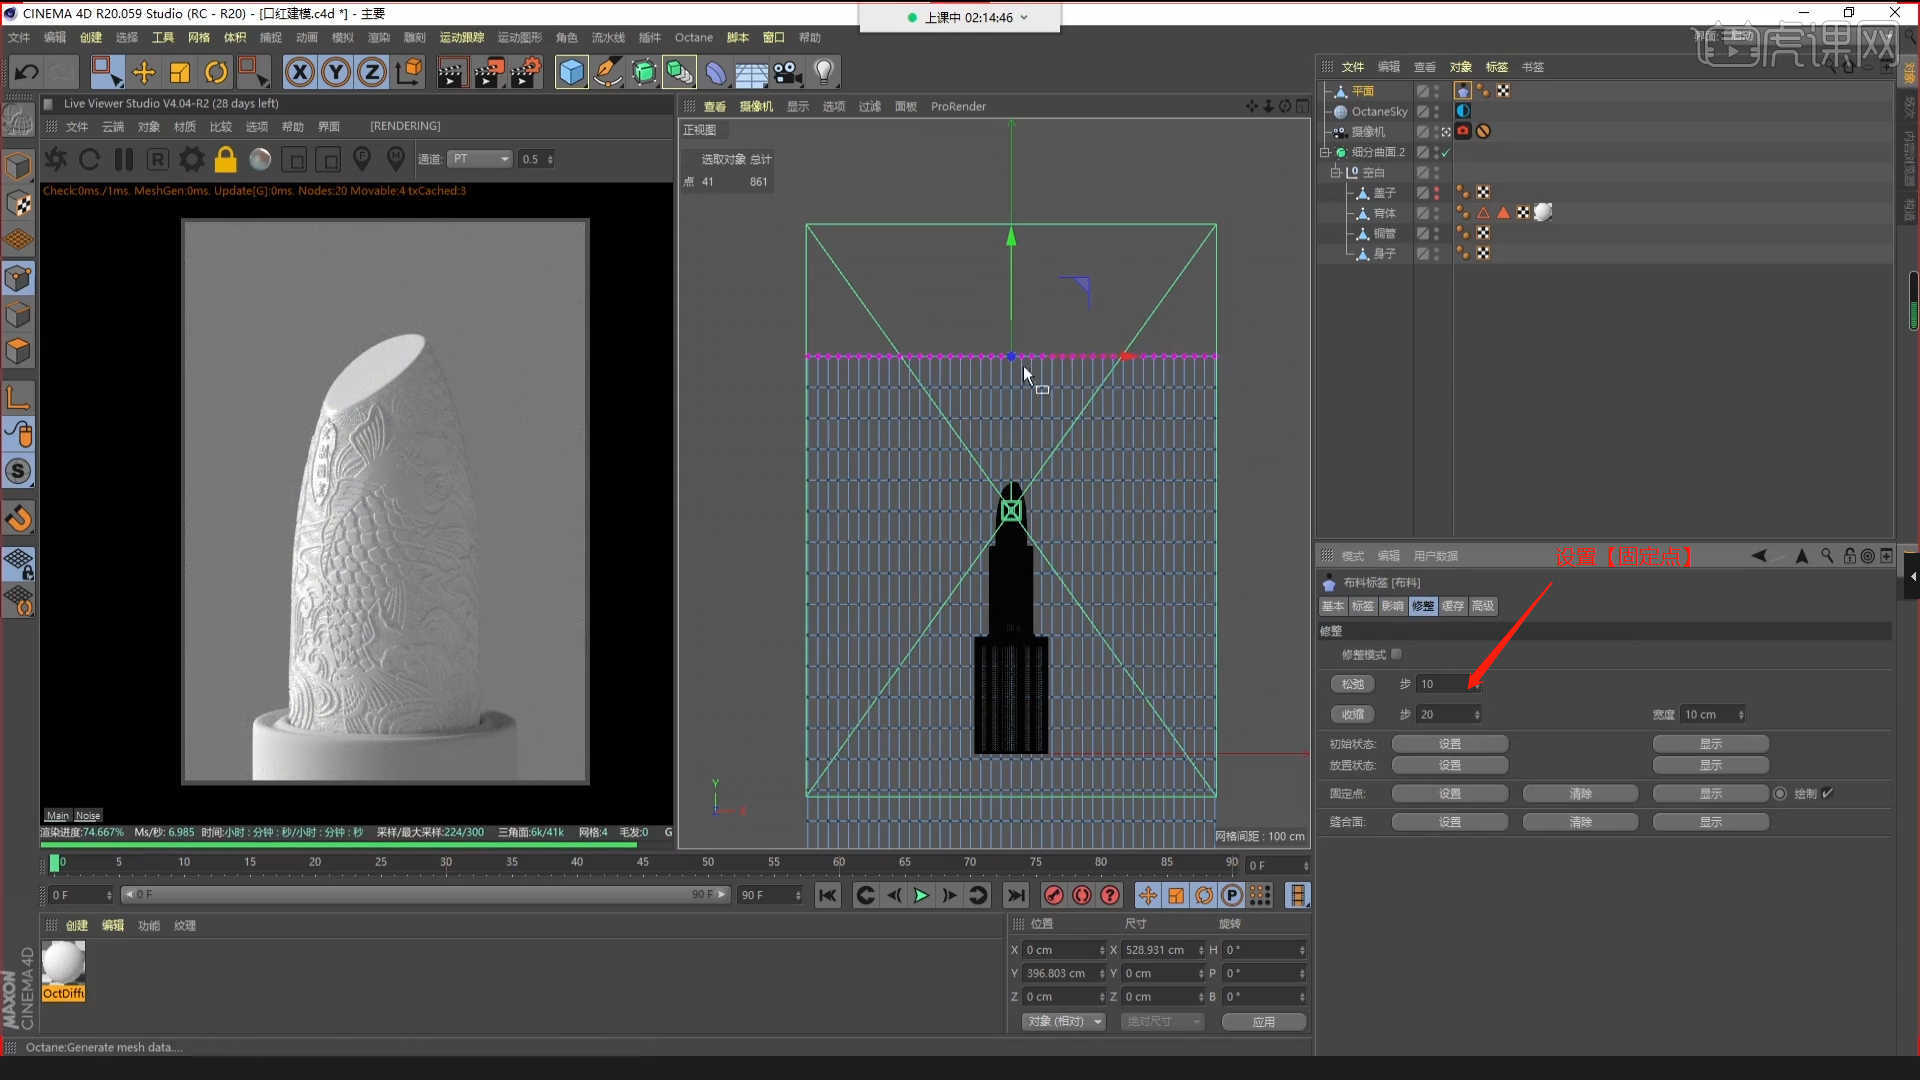This screenshot has width=1920, height=1080.
Task: Click the 收缩 step value 20 field
Action: (x=1447, y=714)
